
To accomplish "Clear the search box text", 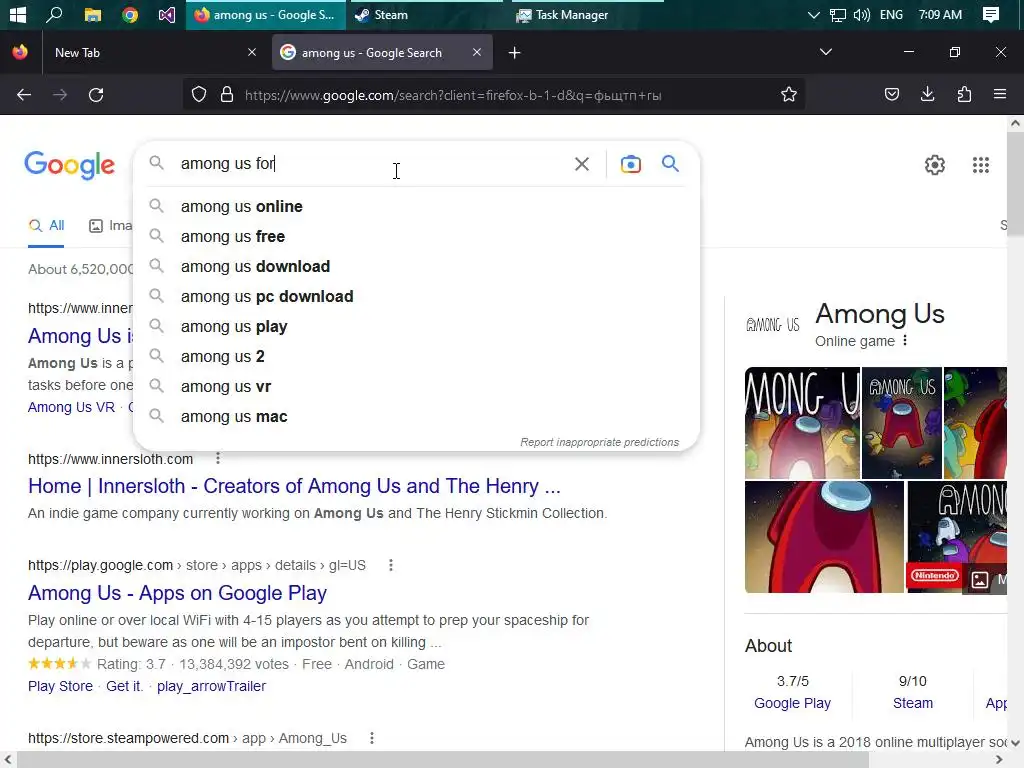I will click(582, 164).
